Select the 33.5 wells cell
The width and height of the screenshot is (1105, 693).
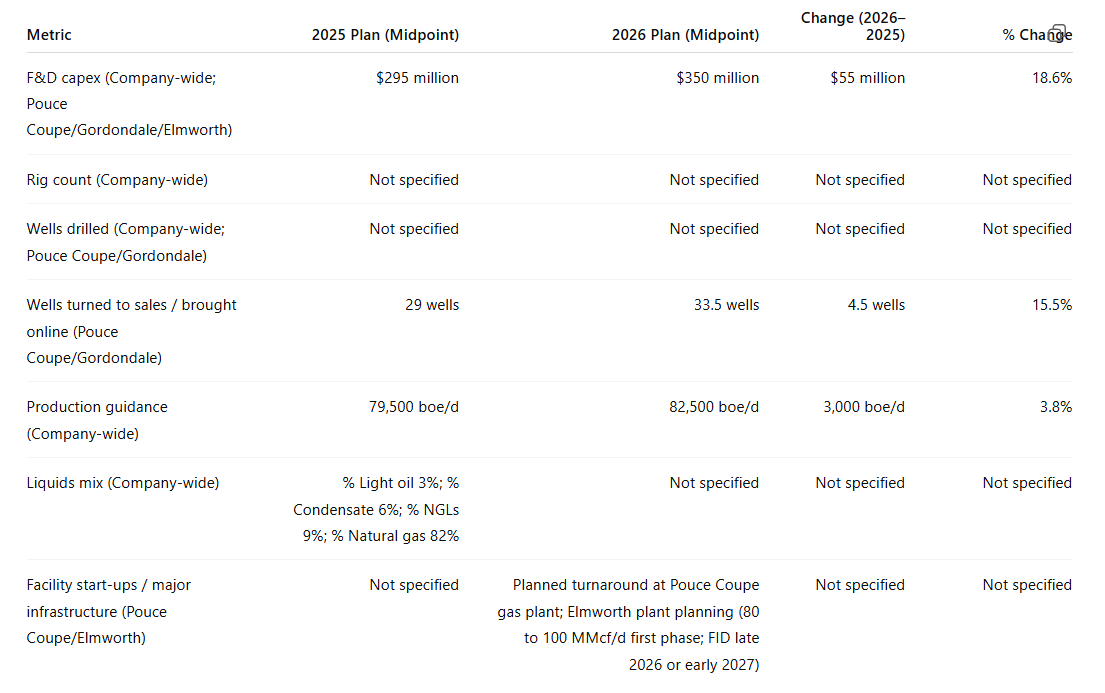(727, 305)
